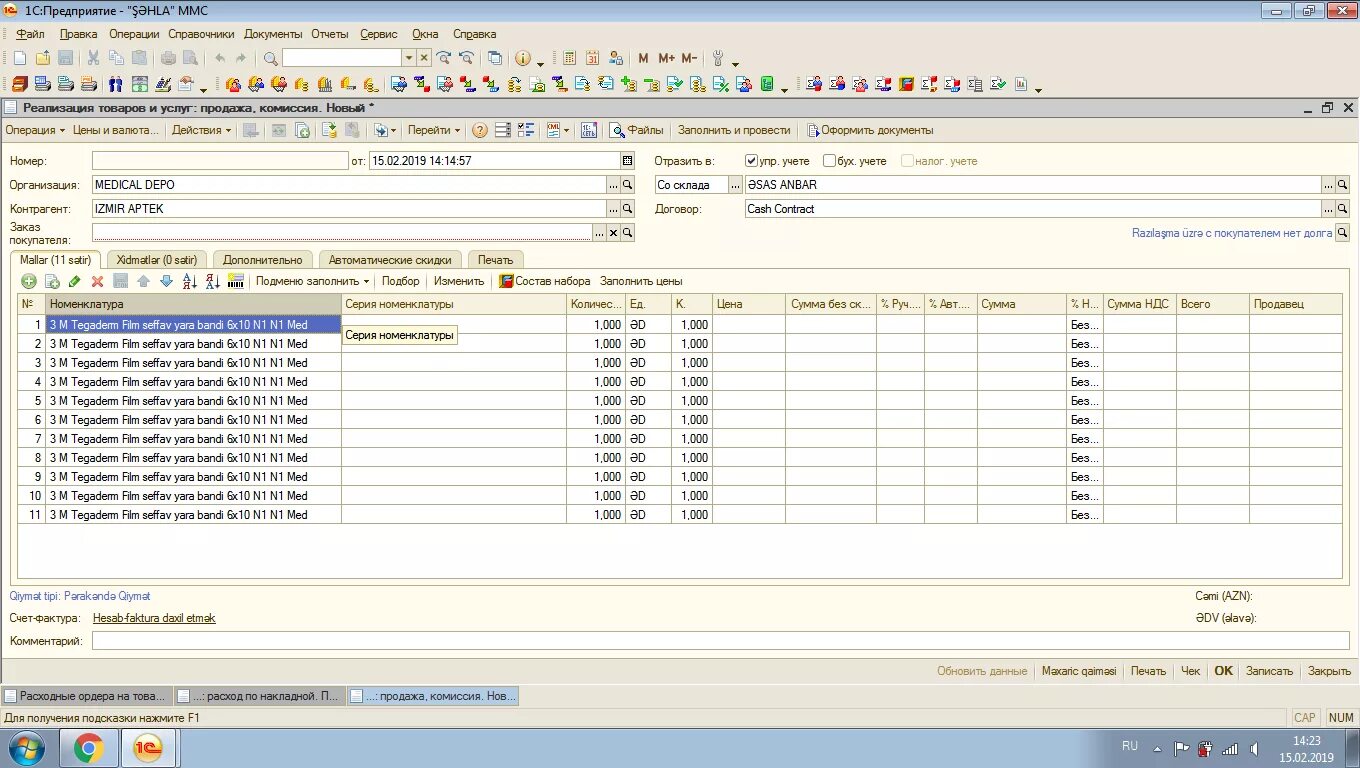
Task: Sort rows descending with Z-A icon
Action: tap(212, 282)
